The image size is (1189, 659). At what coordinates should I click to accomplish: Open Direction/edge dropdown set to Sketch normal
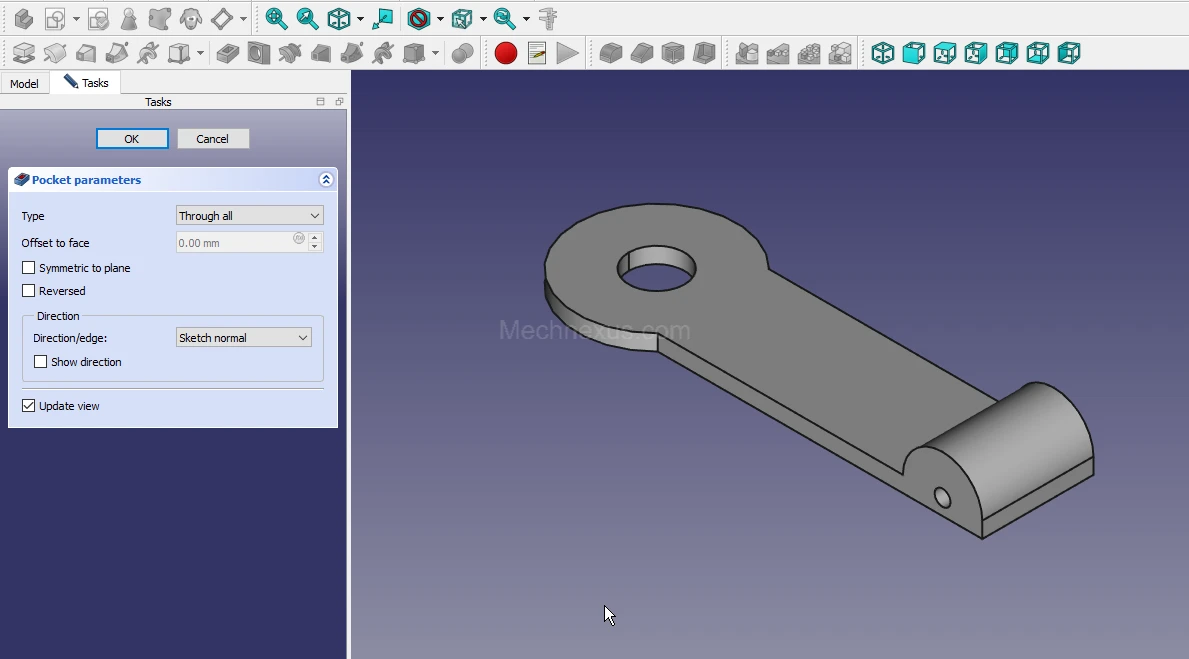click(243, 338)
